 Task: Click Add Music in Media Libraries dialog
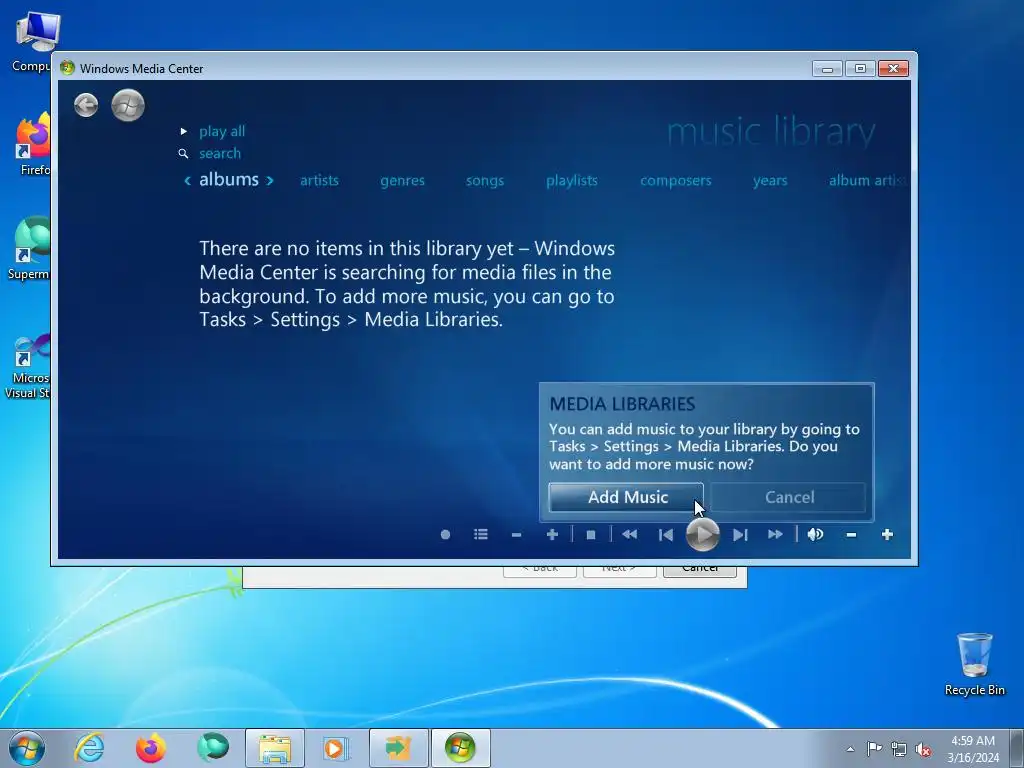click(626, 498)
